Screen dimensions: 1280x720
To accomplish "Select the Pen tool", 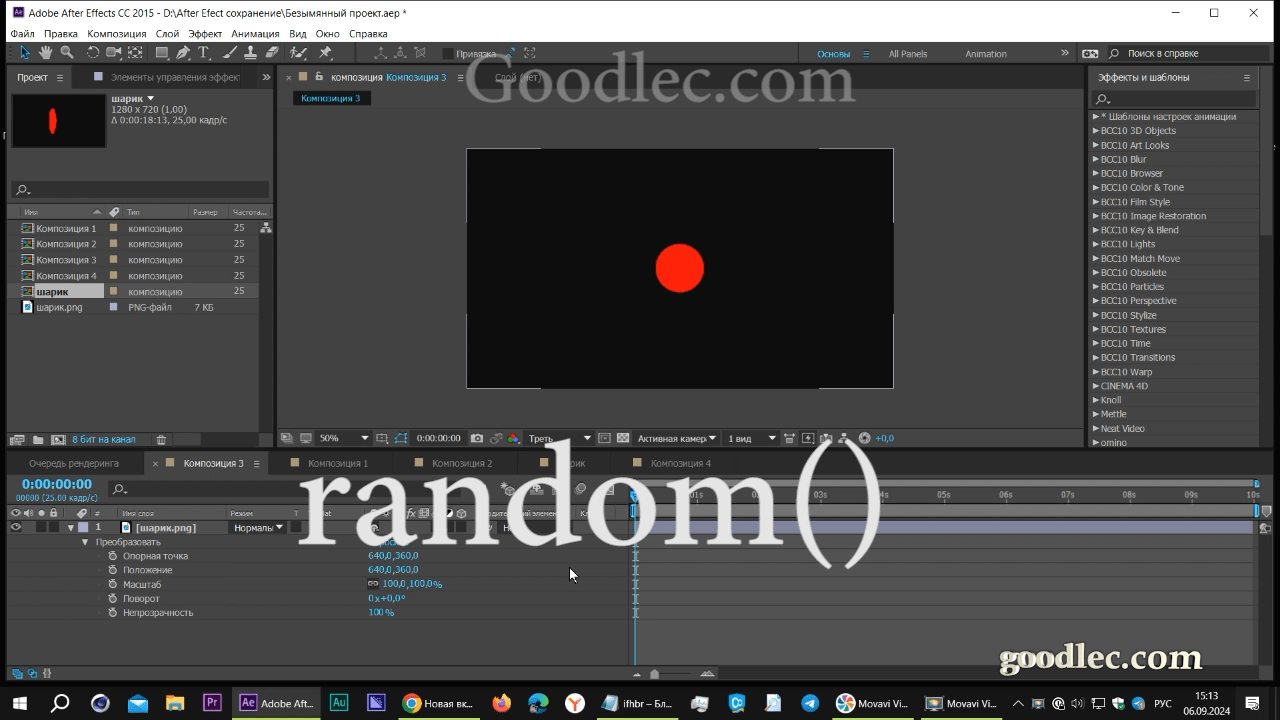I will point(184,52).
